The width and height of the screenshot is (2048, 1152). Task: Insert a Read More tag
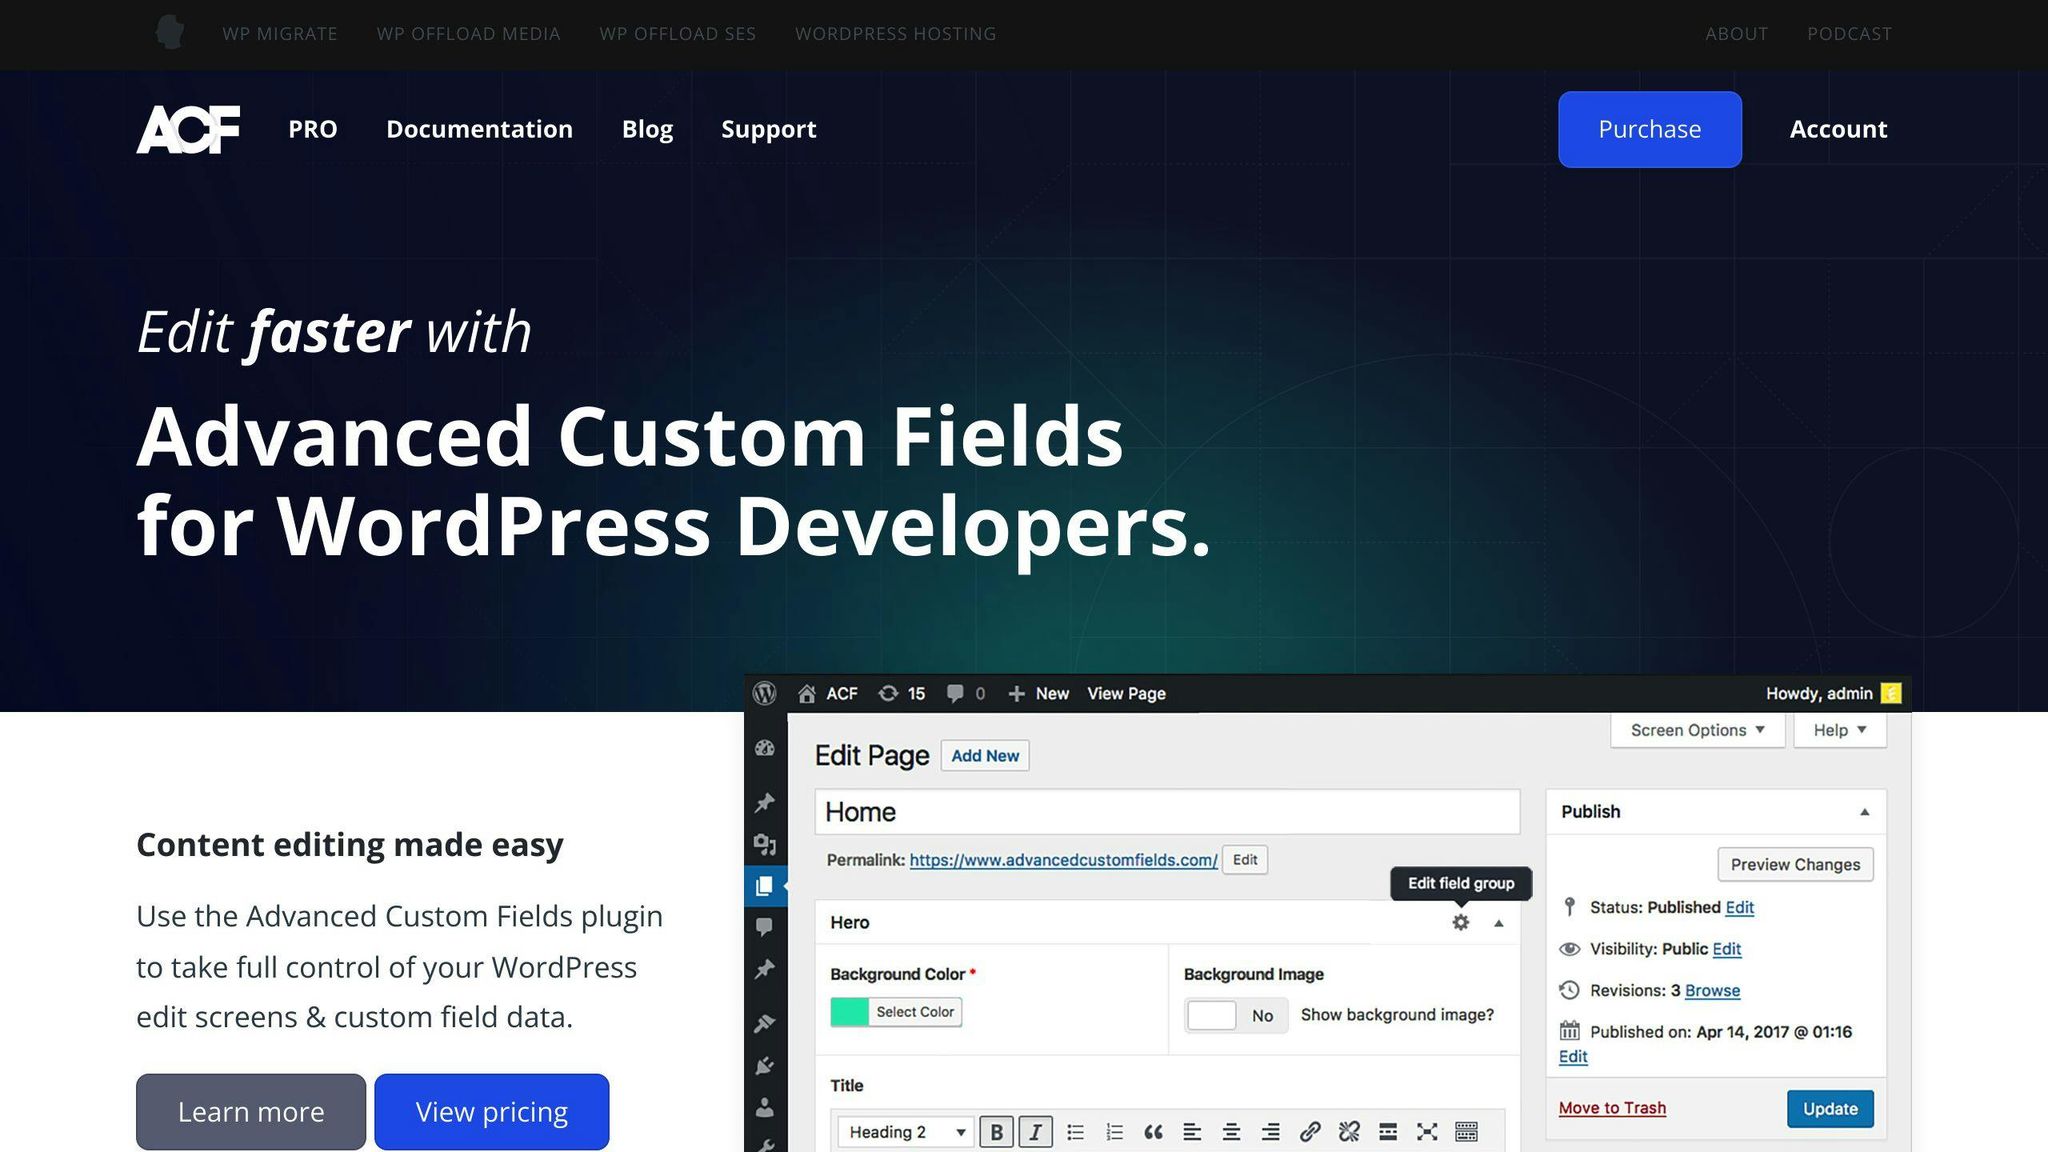point(1388,1132)
